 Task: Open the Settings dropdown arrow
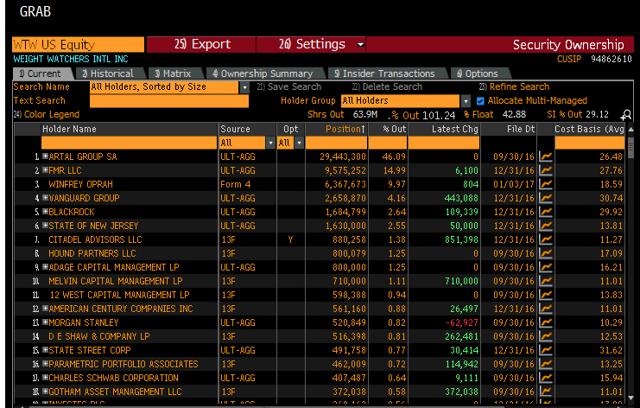tap(360, 44)
